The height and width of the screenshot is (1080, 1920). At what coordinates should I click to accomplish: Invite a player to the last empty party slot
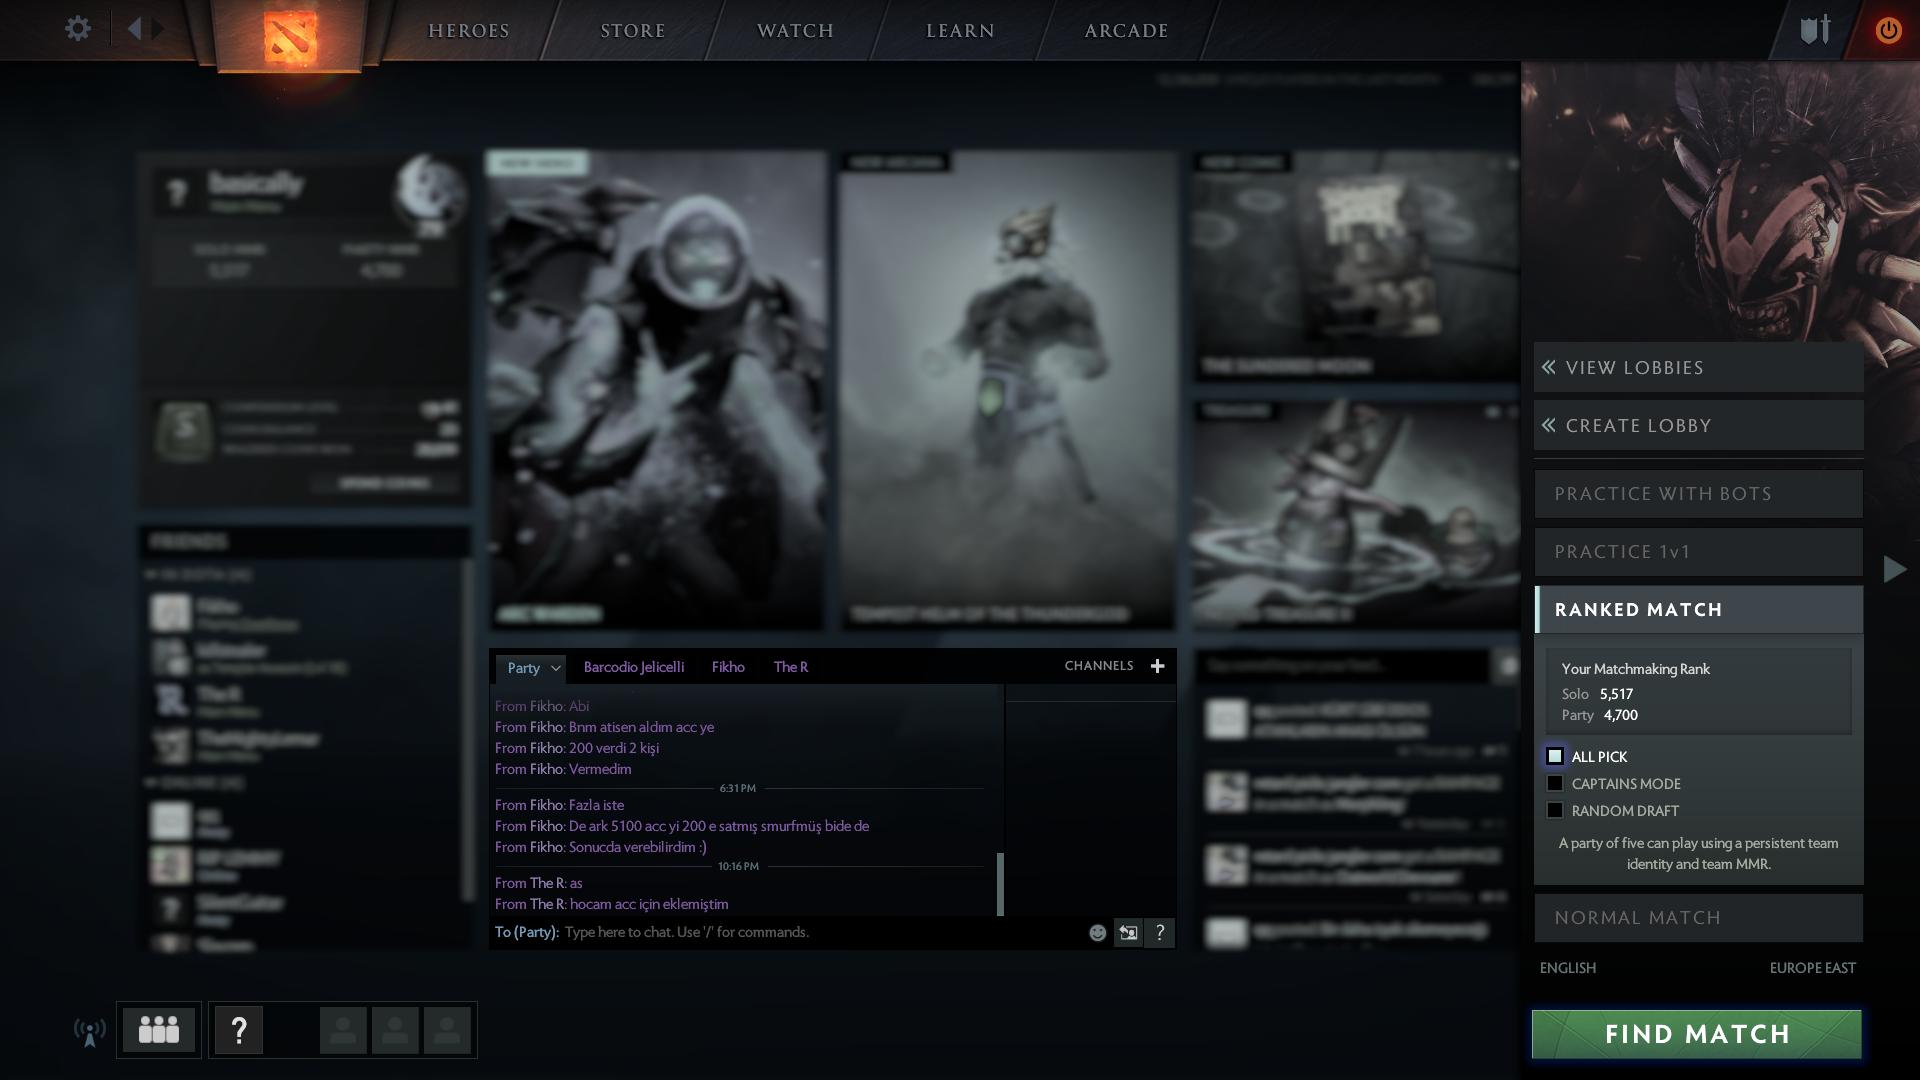447,1030
